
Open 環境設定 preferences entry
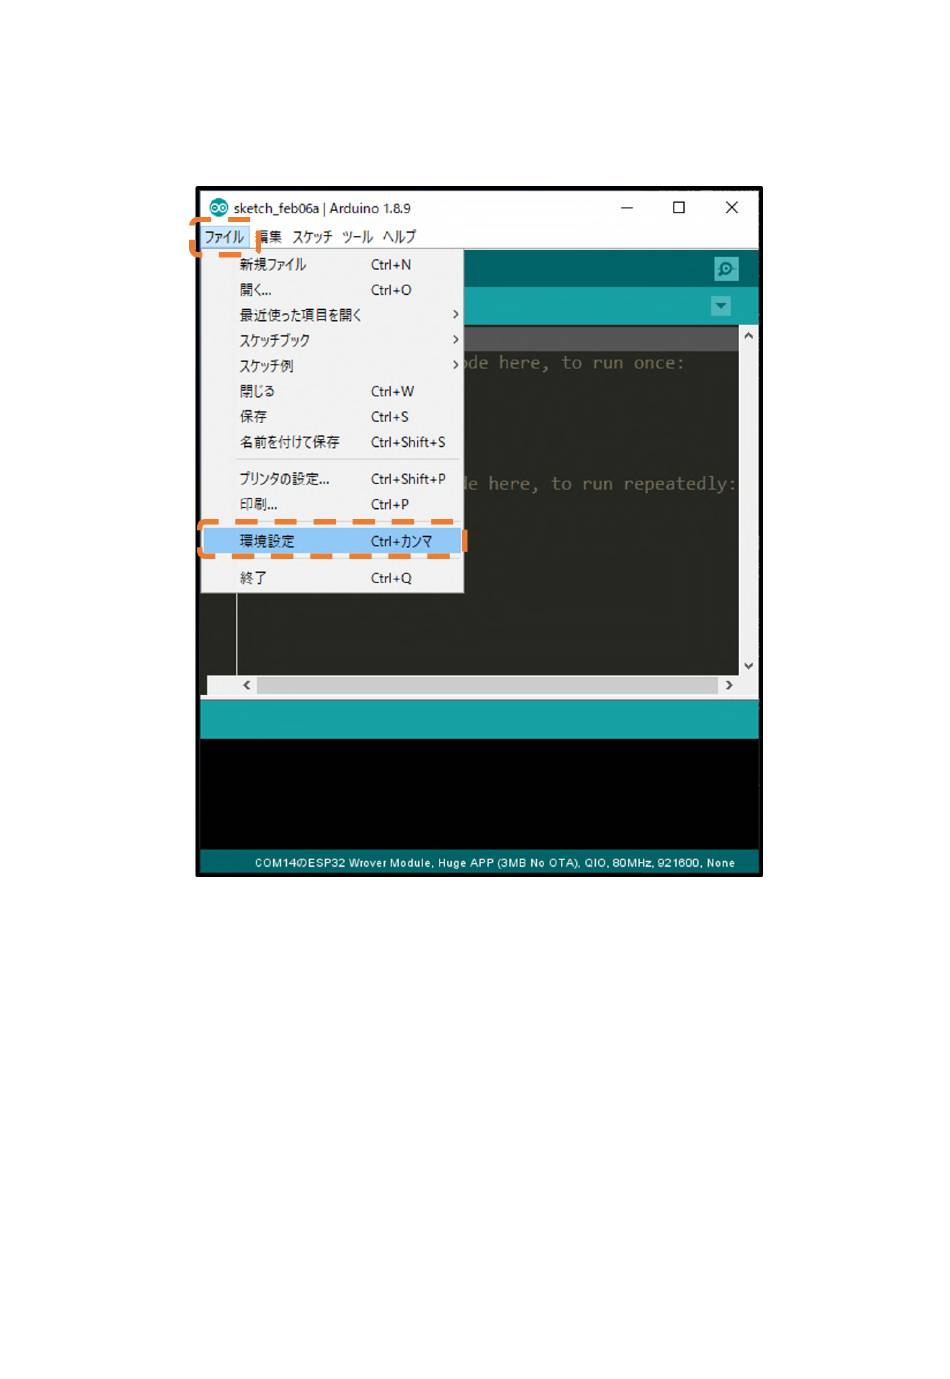coord(332,541)
